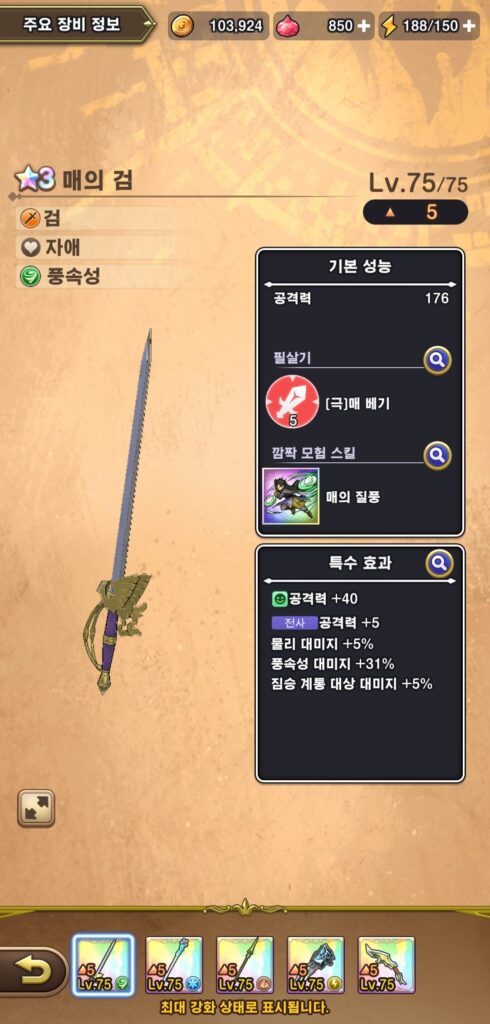Tap the 풍속성 wind attribute tag
Viewport: 490px width, 1024px height.
60,277
